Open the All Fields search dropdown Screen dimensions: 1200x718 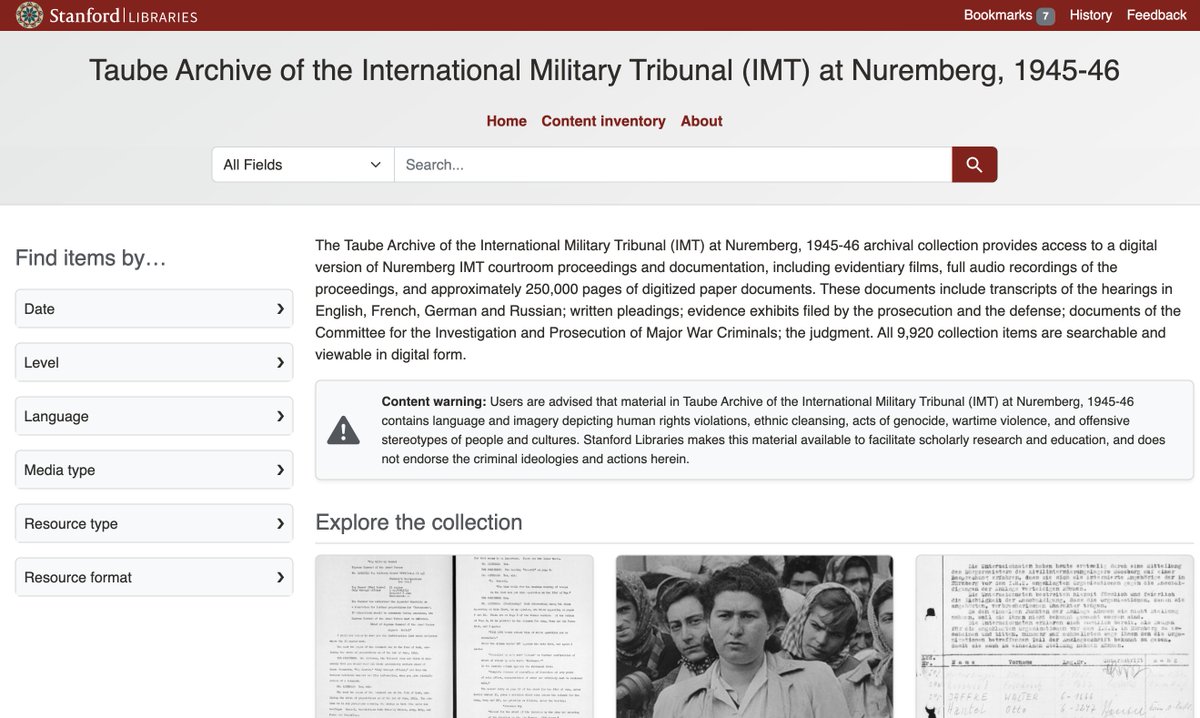(x=303, y=164)
